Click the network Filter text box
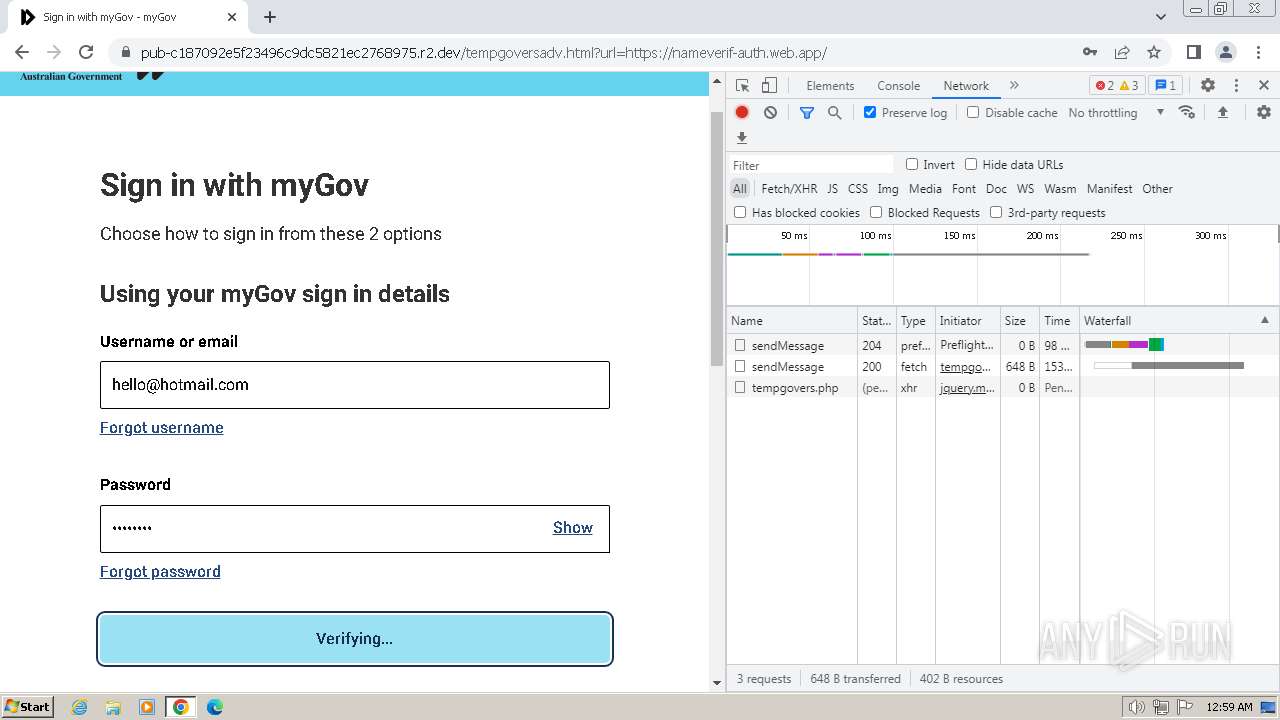 (x=811, y=165)
